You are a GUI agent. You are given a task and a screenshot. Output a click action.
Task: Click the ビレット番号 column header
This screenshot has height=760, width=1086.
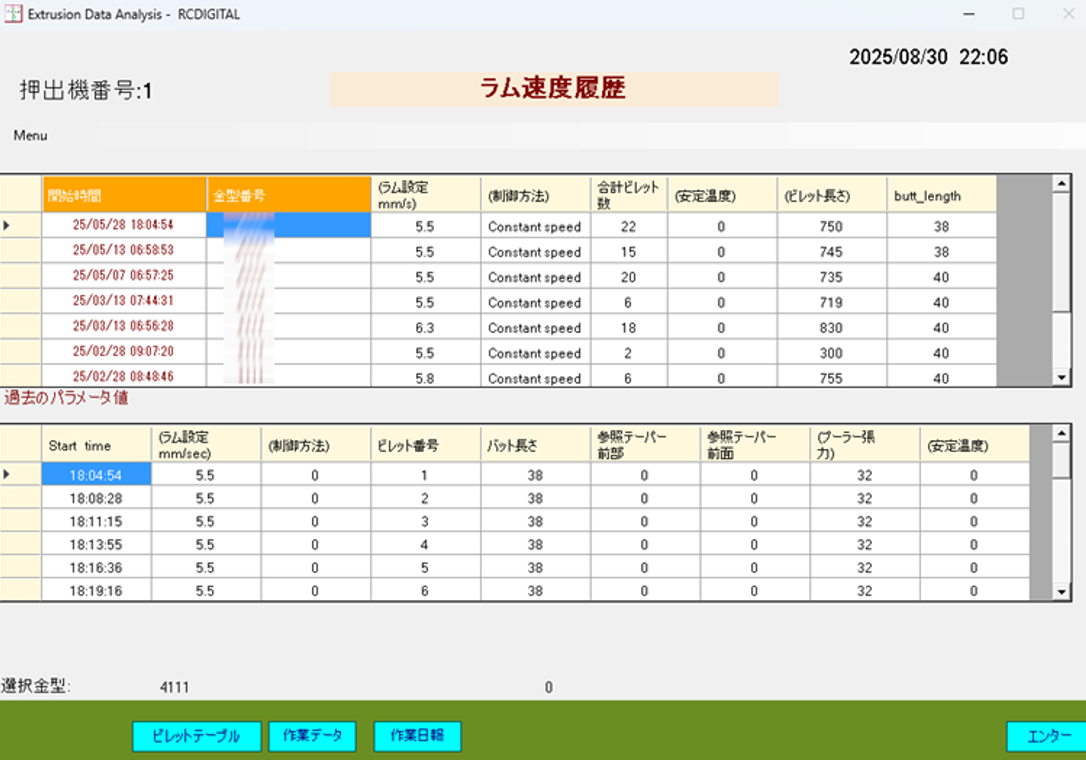click(425, 445)
